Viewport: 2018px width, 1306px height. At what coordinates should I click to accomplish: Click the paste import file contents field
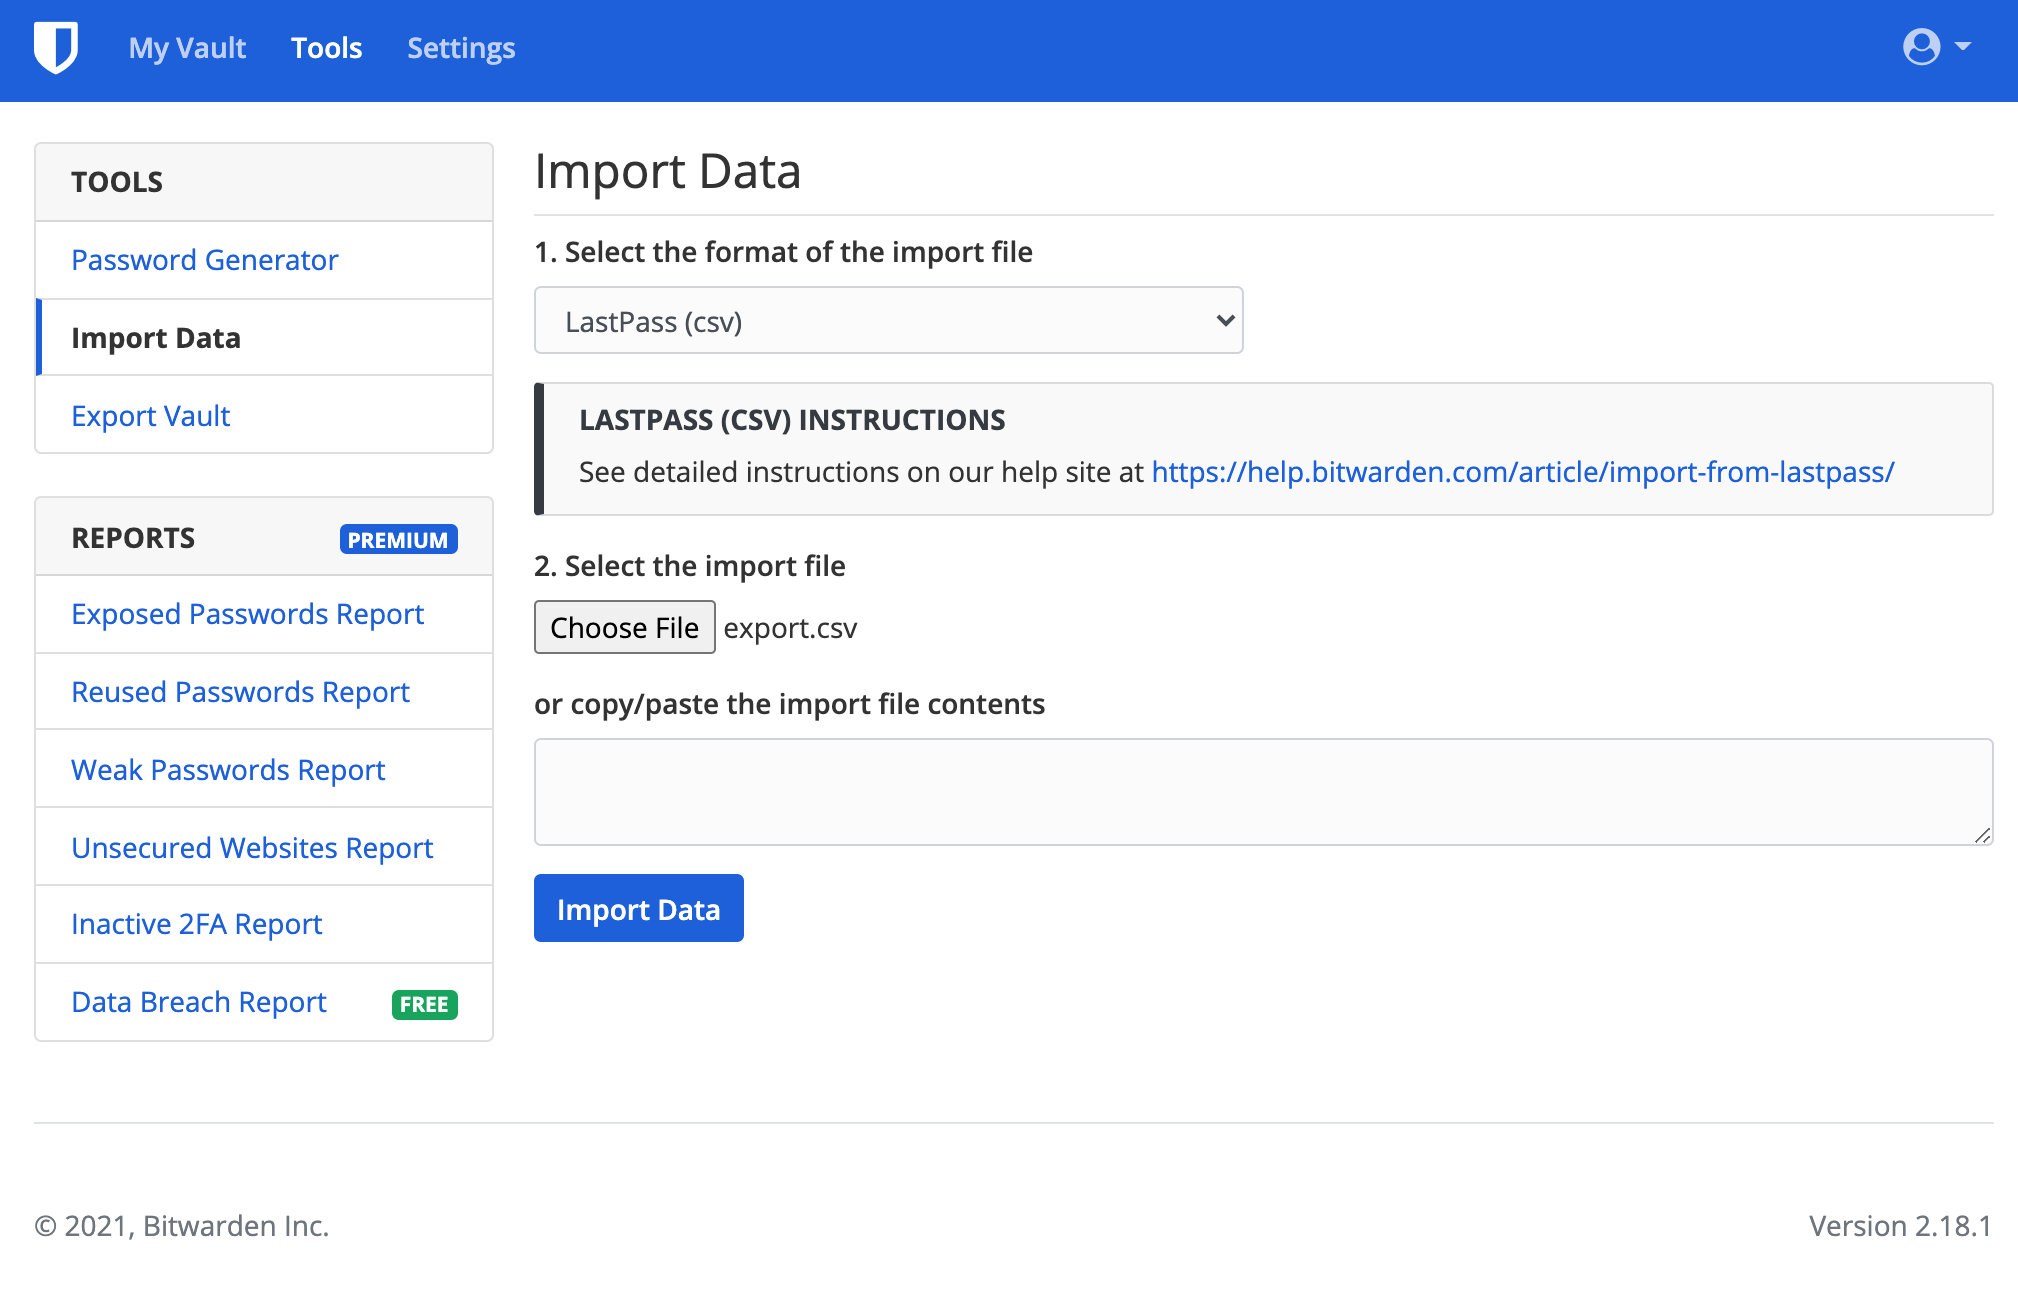1262,788
